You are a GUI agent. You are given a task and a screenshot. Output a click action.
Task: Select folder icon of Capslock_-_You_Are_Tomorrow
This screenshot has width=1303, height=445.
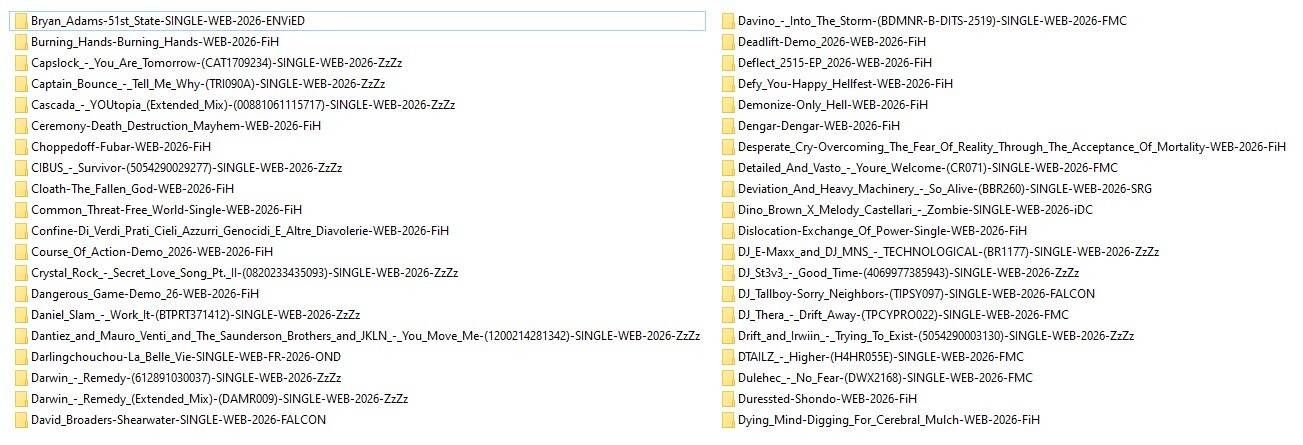pyautogui.click(x=21, y=62)
